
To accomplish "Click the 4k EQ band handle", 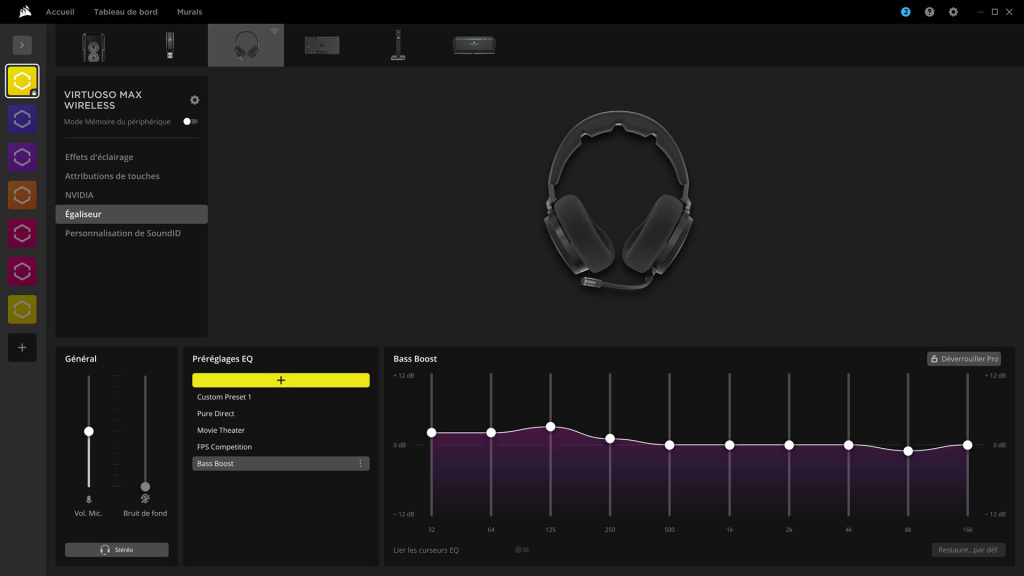I will pyautogui.click(x=848, y=445).
